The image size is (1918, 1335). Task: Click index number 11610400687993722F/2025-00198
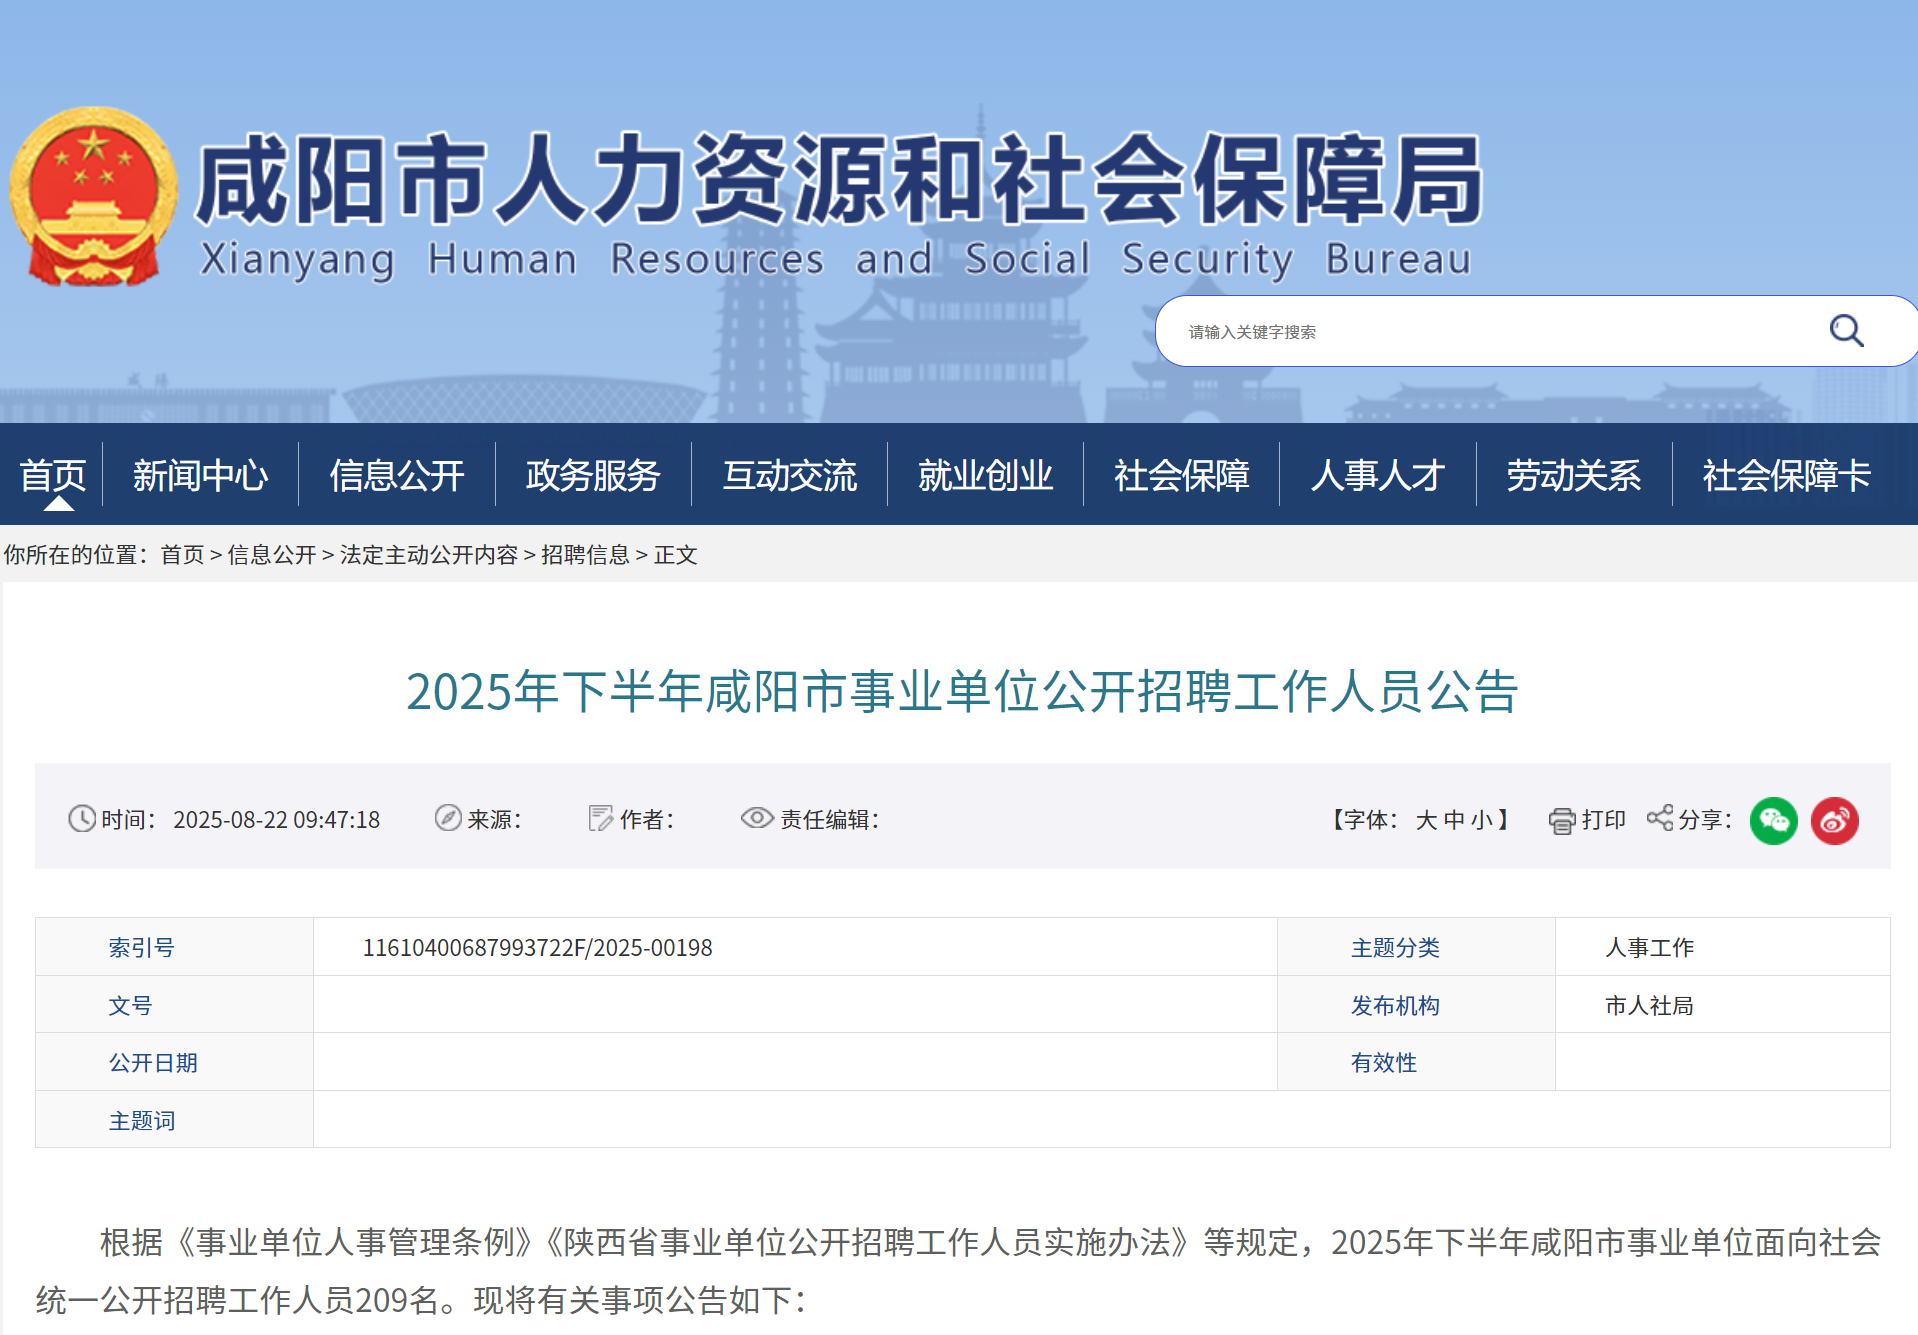coord(538,948)
